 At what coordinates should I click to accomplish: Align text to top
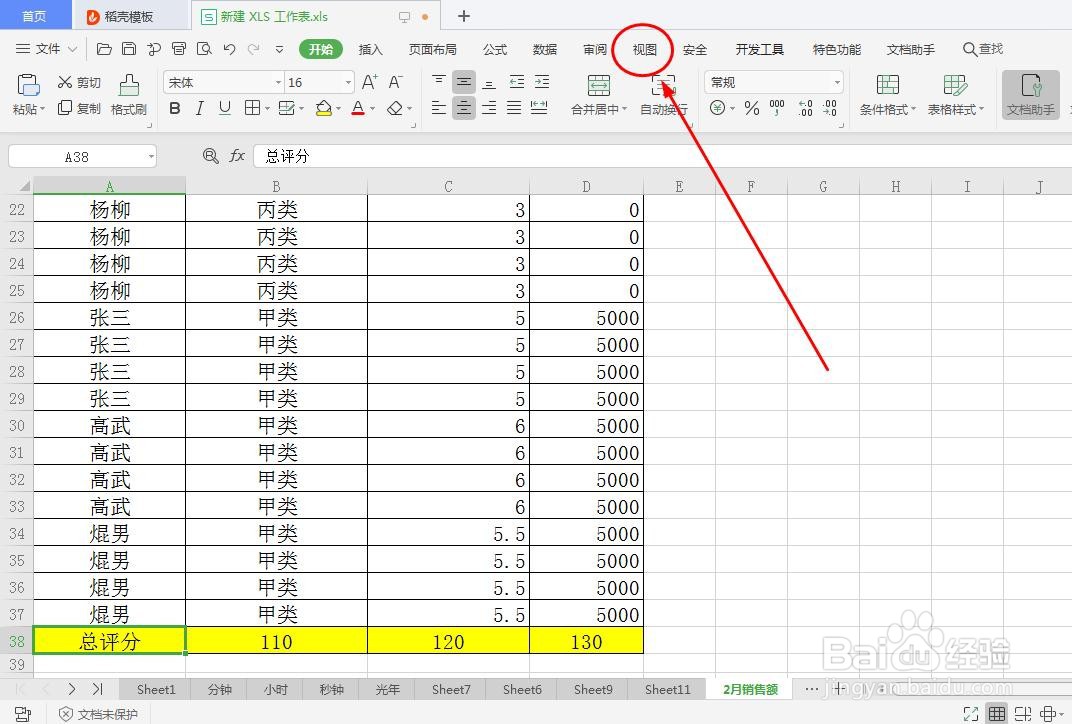click(x=439, y=82)
